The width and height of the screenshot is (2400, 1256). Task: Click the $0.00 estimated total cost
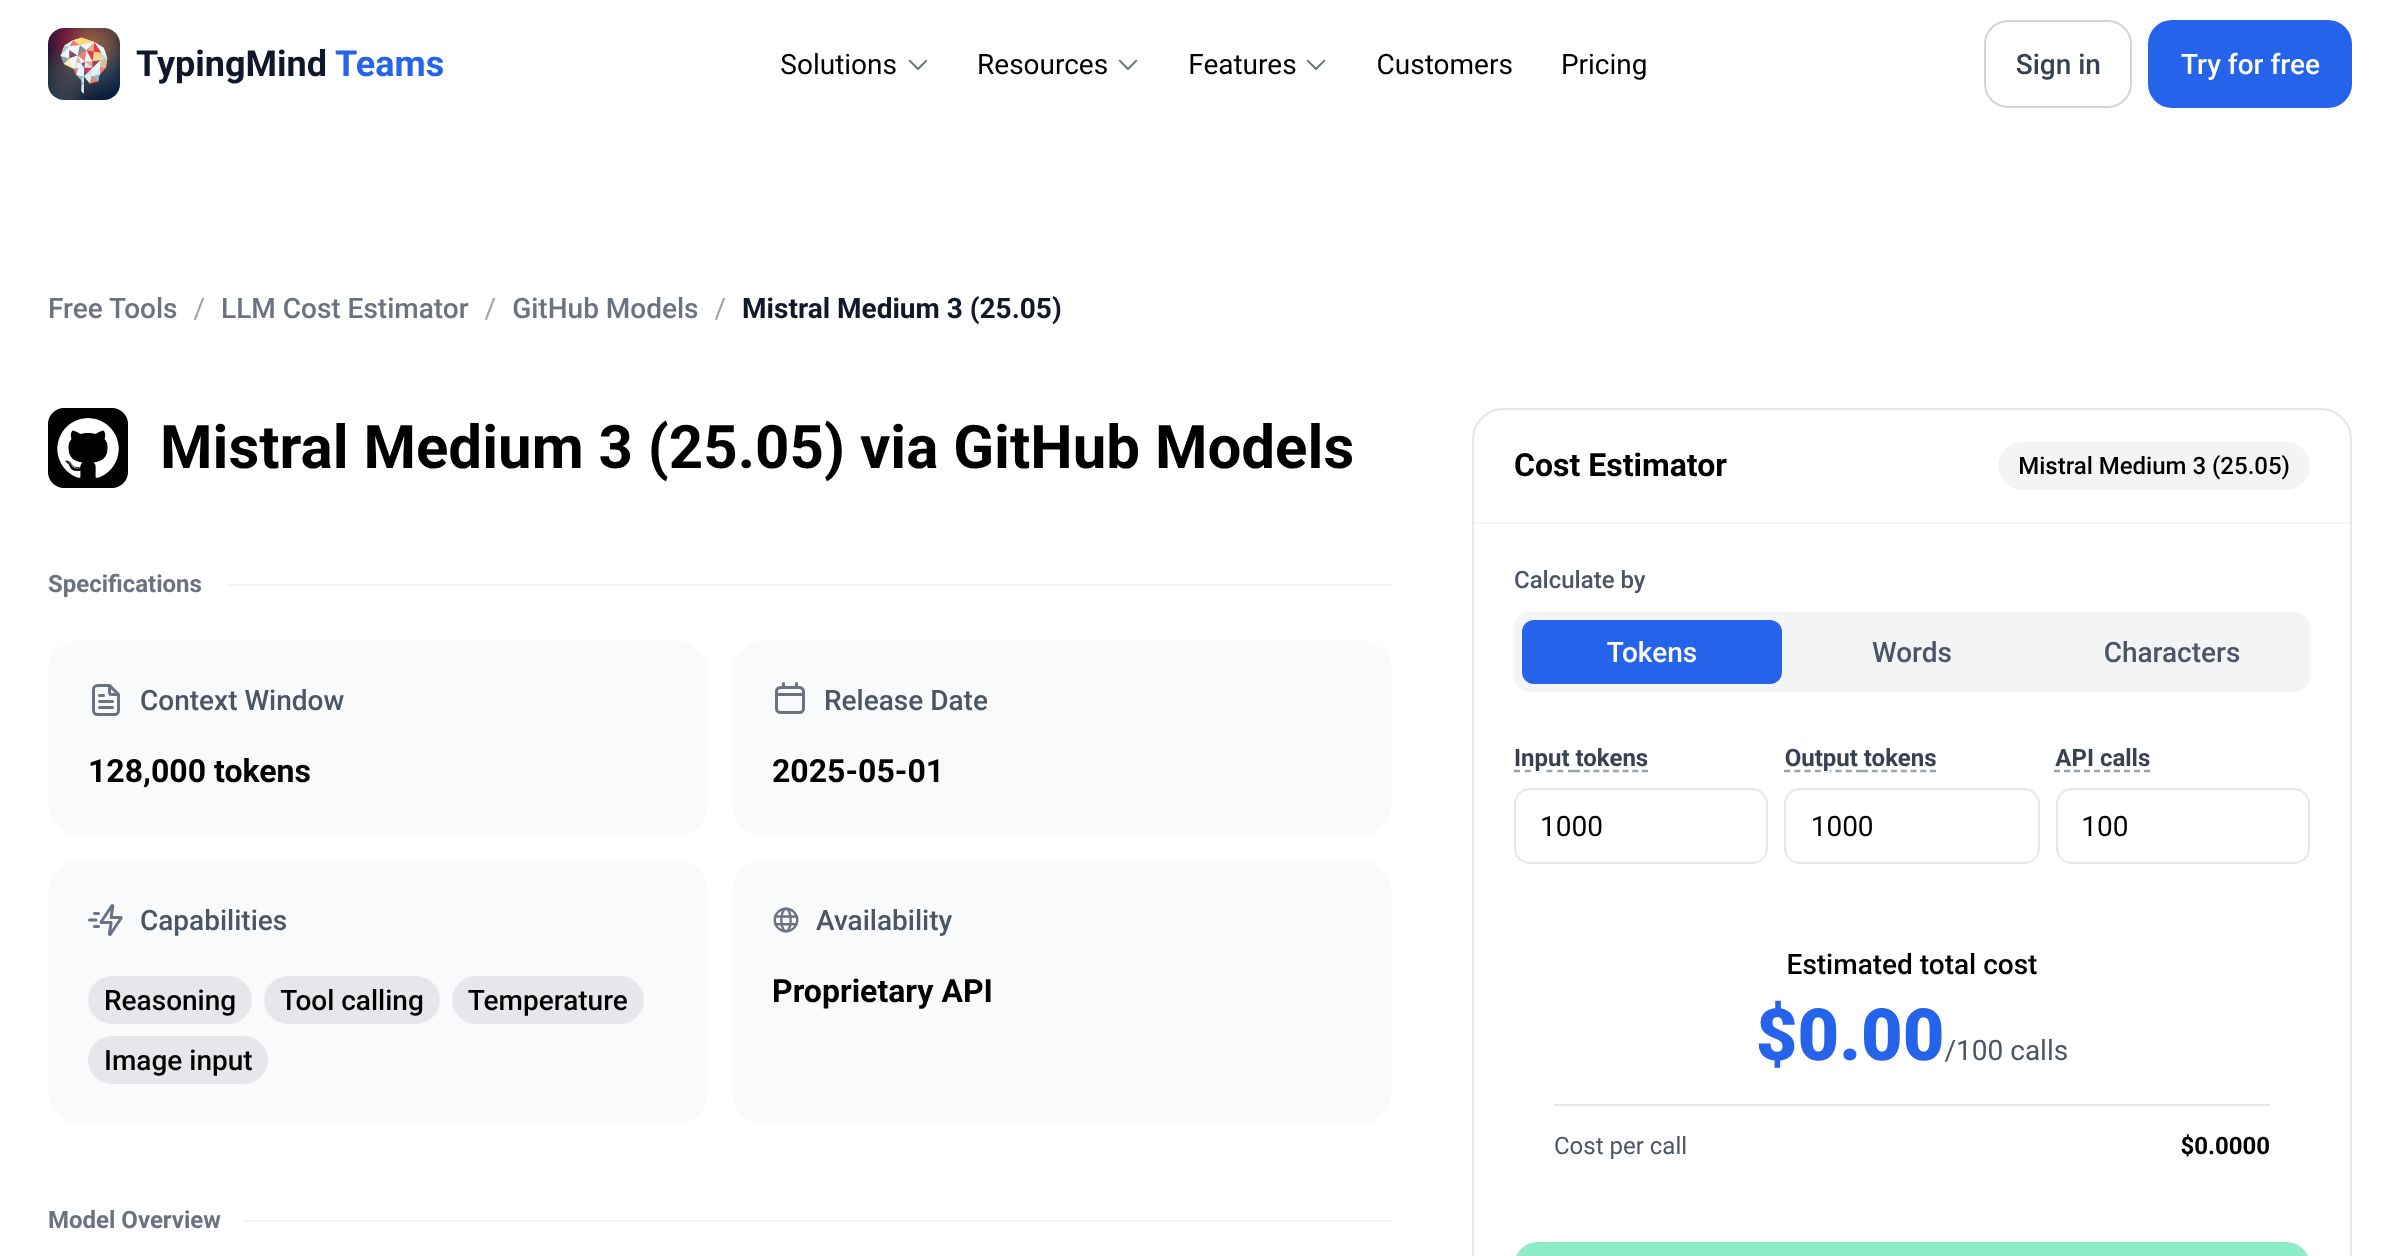coord(1851,1035)
